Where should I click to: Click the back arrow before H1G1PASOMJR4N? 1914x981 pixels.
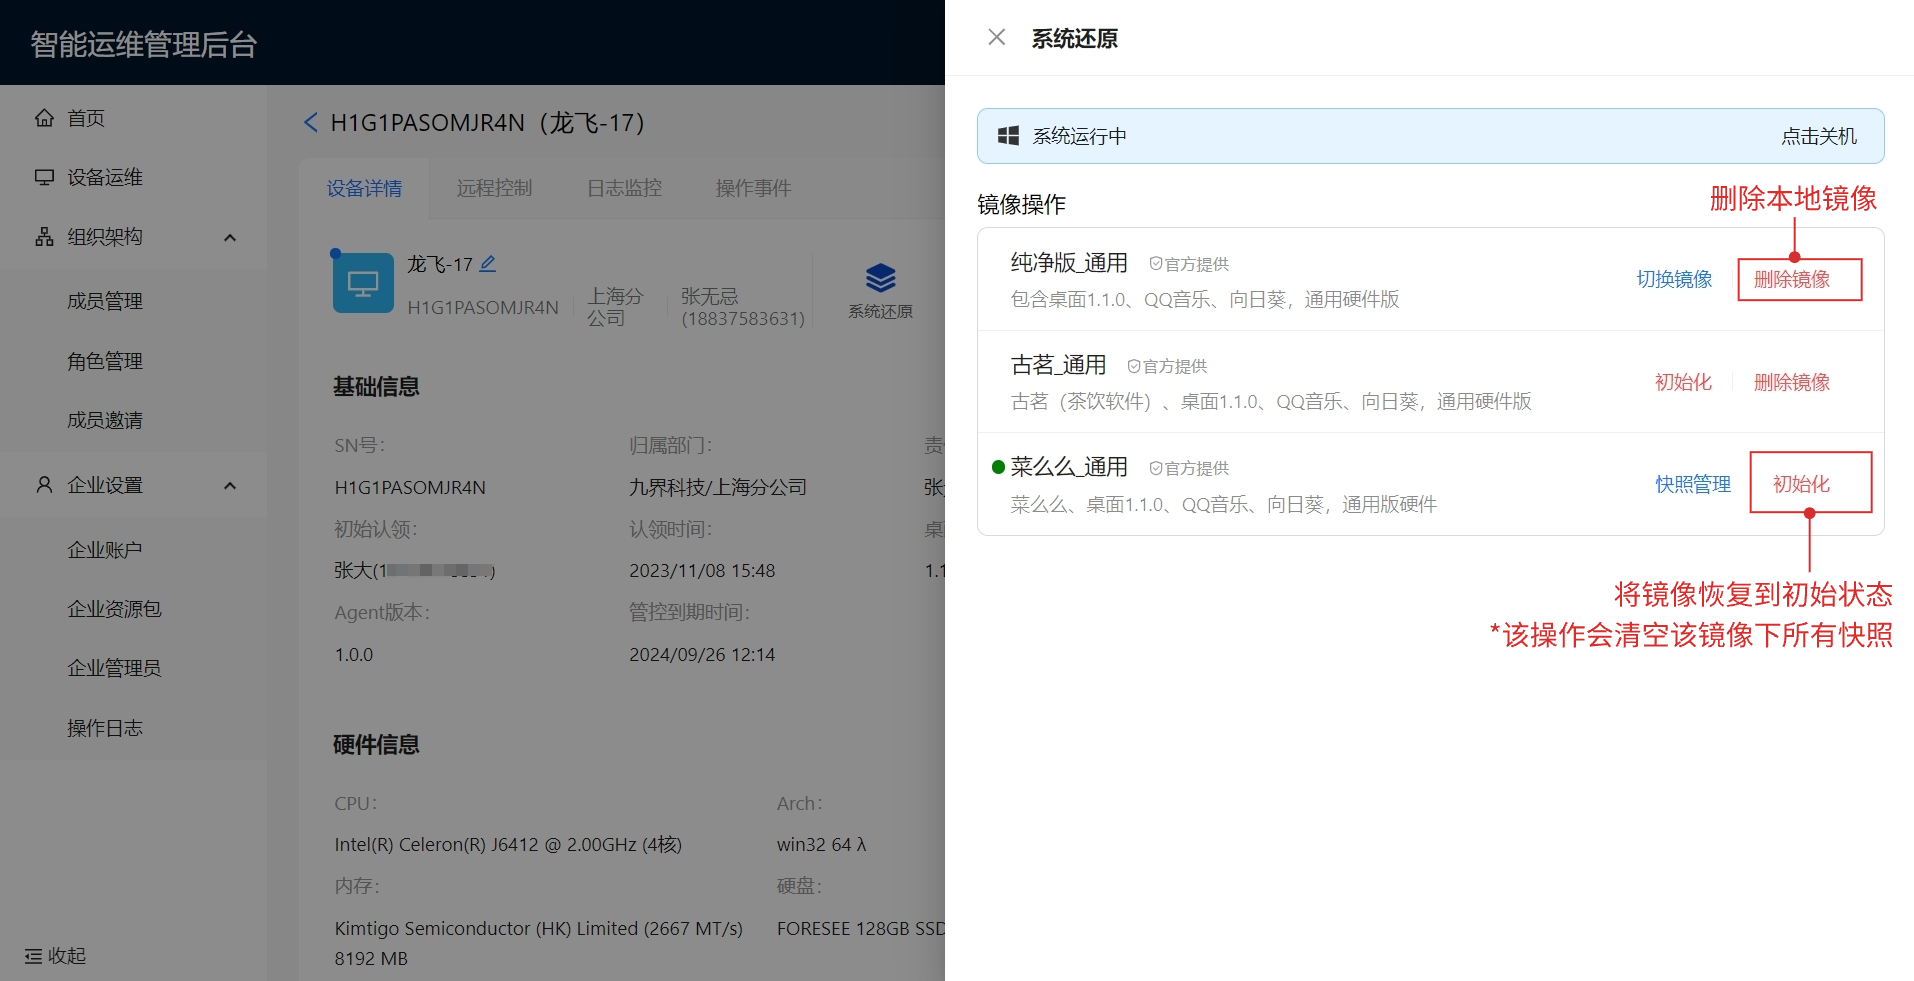pos(311,123)
